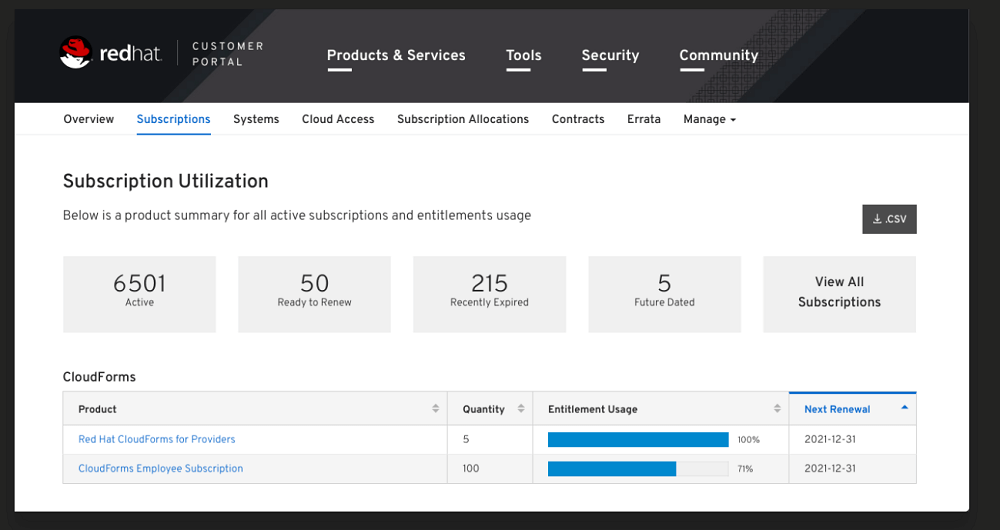Sort table by Quantity column
1000x530 pixels.
(x=519, y=409)
